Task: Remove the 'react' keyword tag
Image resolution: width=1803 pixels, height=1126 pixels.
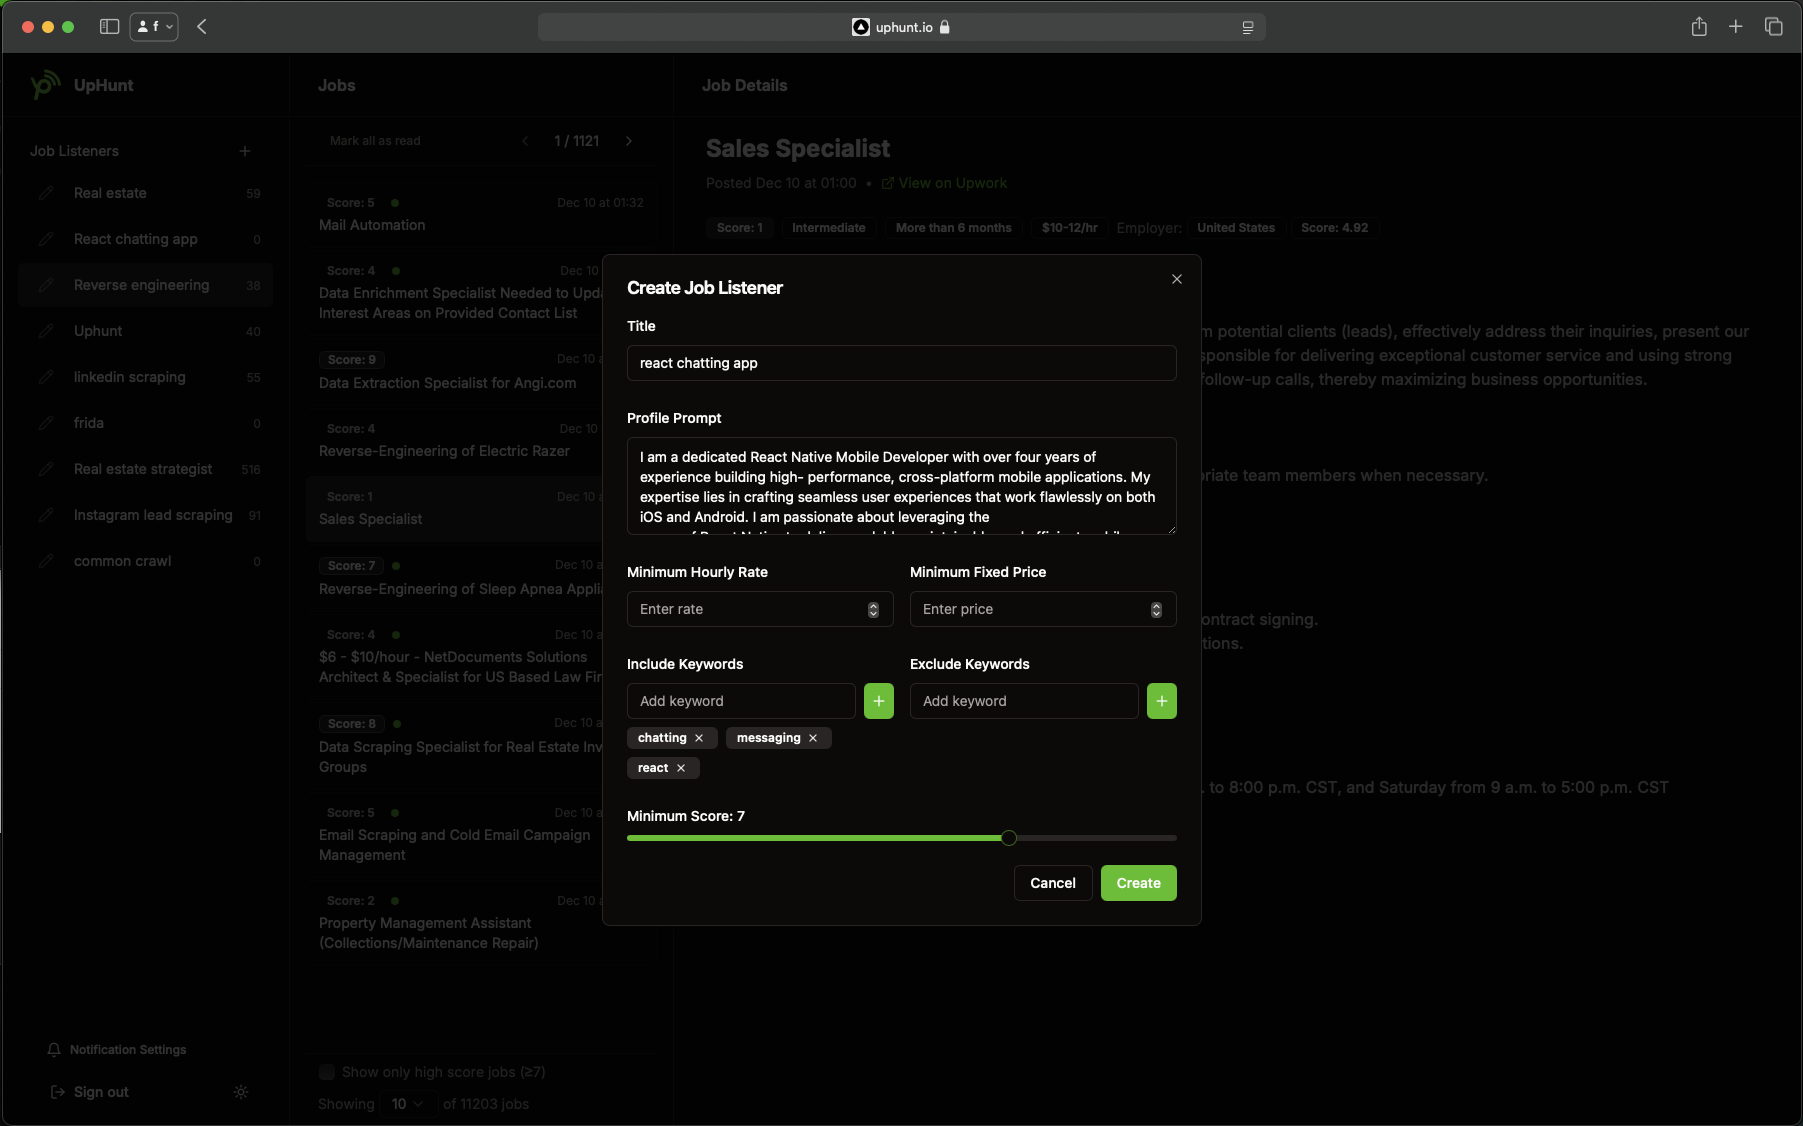Action: click(x=681, y=768)
